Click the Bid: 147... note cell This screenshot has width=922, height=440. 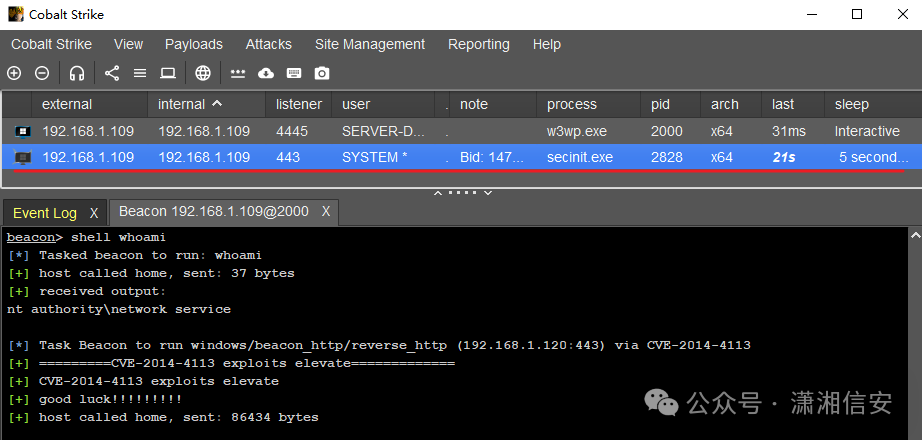(x=493, y=157)
